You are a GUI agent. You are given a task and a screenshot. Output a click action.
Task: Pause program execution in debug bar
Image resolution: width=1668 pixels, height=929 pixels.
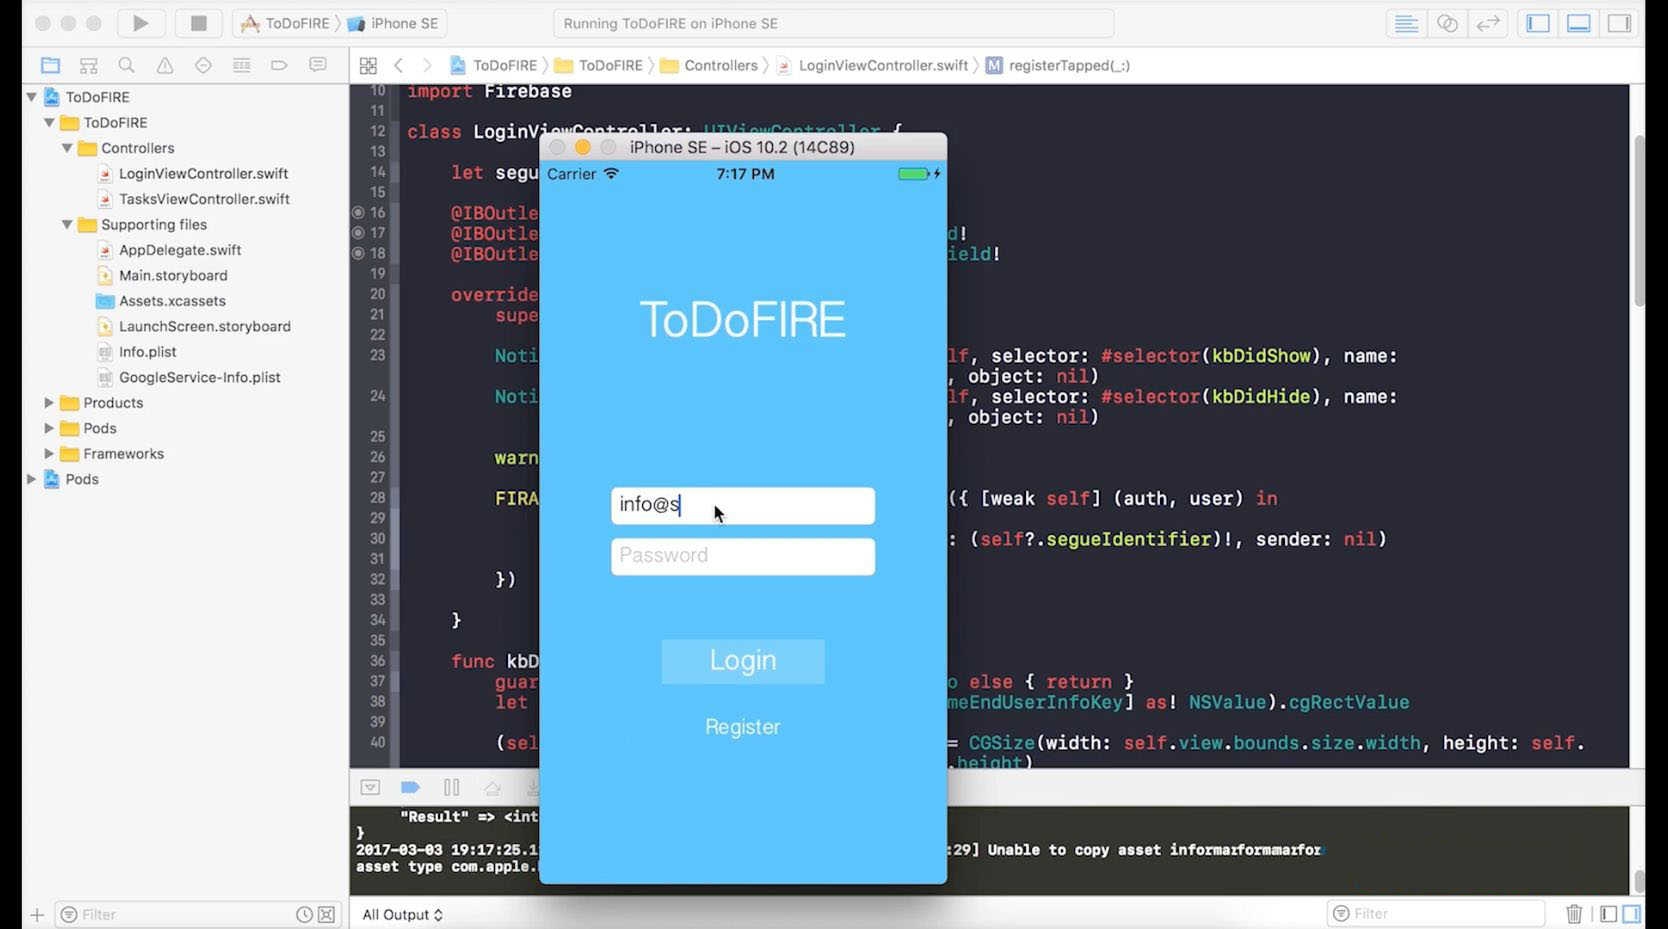tap(451, 787)
